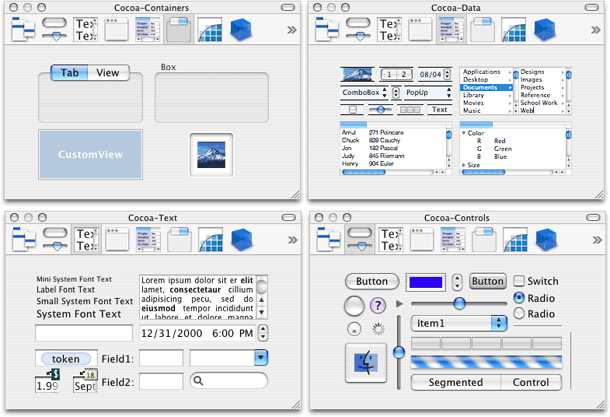610x417 pixels.
Task: Select Menus palette icon in Cocoa-Controls toolbar
Action: tap(329, 240)
